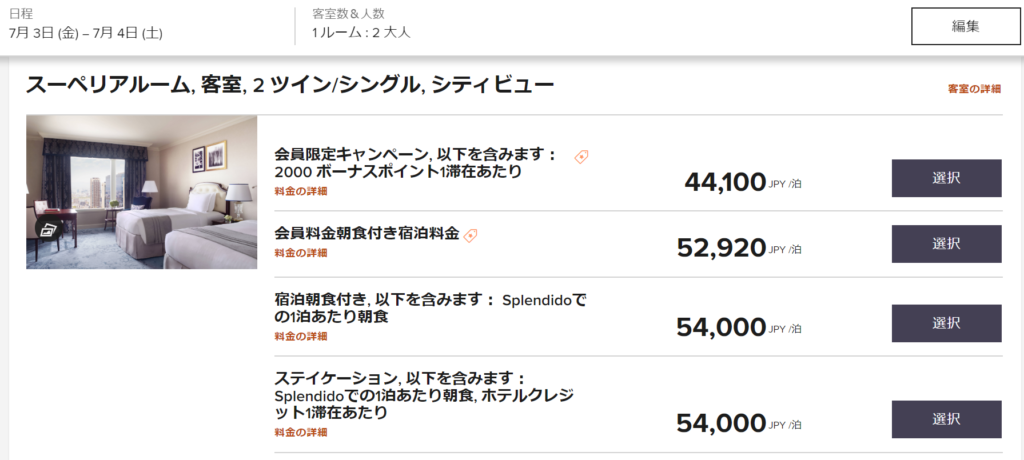Open 料金の詳細 under 会員限定キャンペーン

pyautogui.click(x=301, y=191)
